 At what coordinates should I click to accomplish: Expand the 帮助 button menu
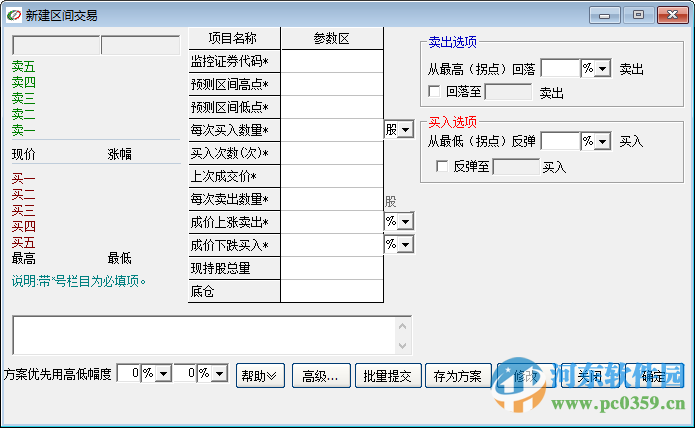tap(260, 376)
